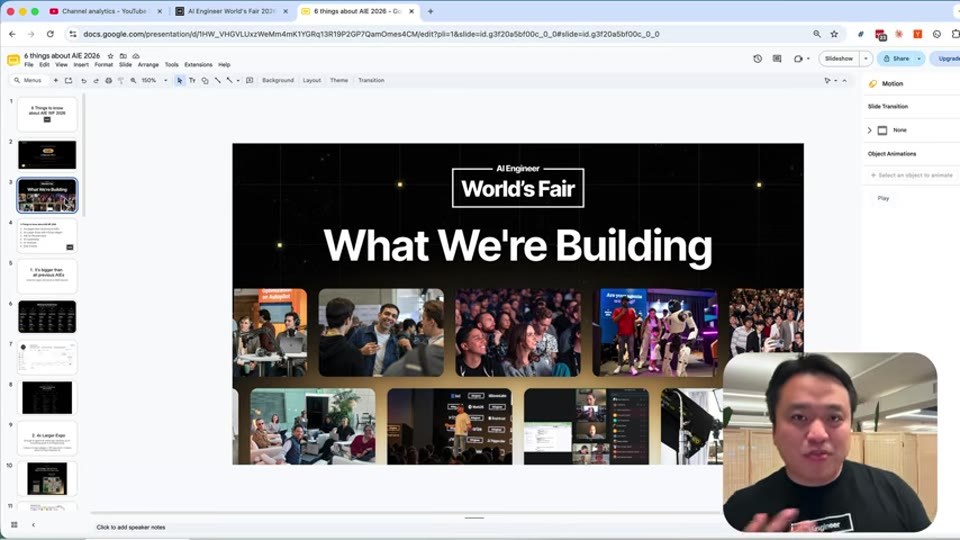Reload the page
Screen dimensions: 960x540
point(50,34)
